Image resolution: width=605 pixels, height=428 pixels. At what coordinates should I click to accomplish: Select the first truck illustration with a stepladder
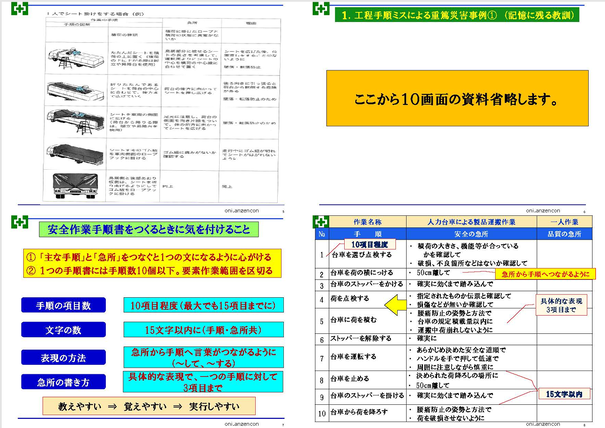[76, 58]
